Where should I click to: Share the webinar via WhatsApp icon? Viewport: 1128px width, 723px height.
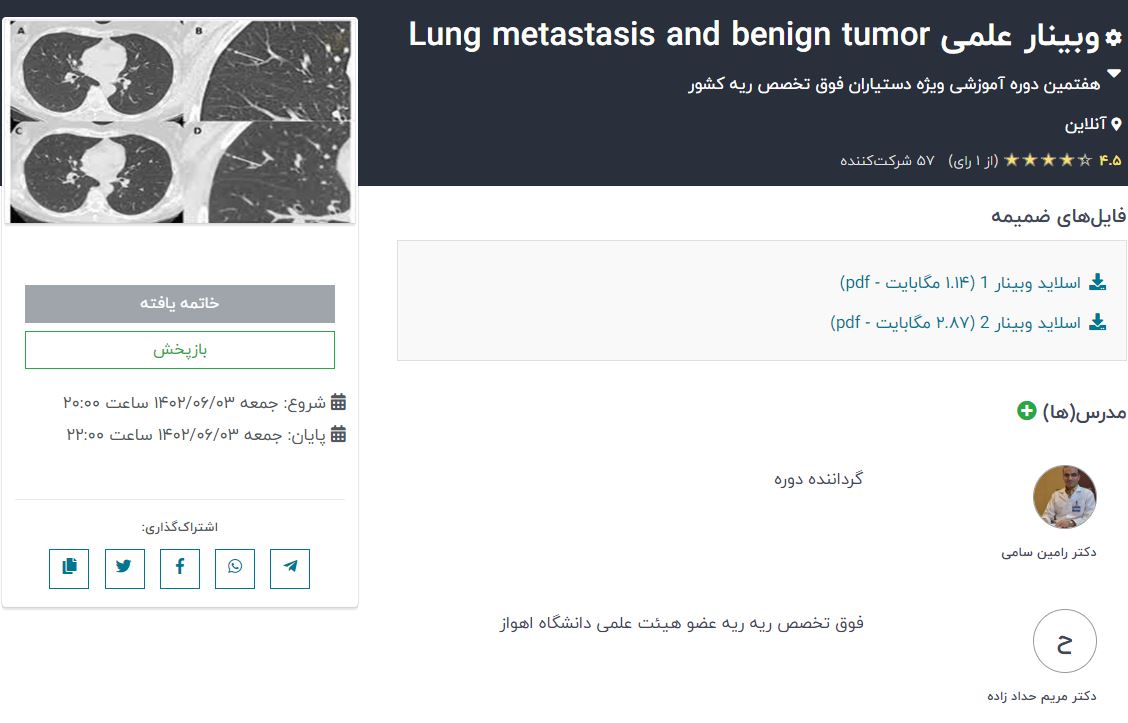[235, 568]
